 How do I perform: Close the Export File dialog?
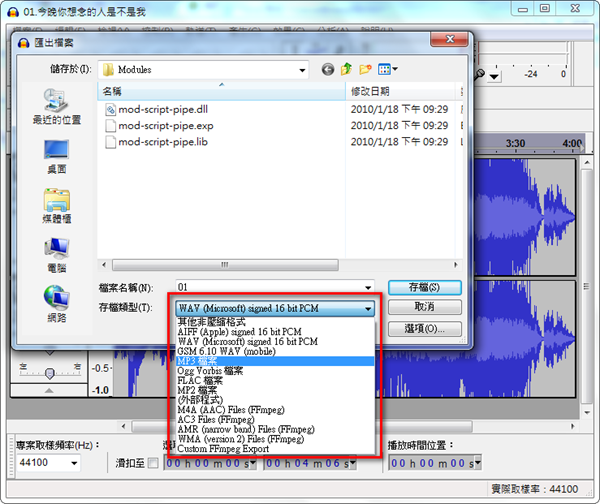click(x=450, y=39)
